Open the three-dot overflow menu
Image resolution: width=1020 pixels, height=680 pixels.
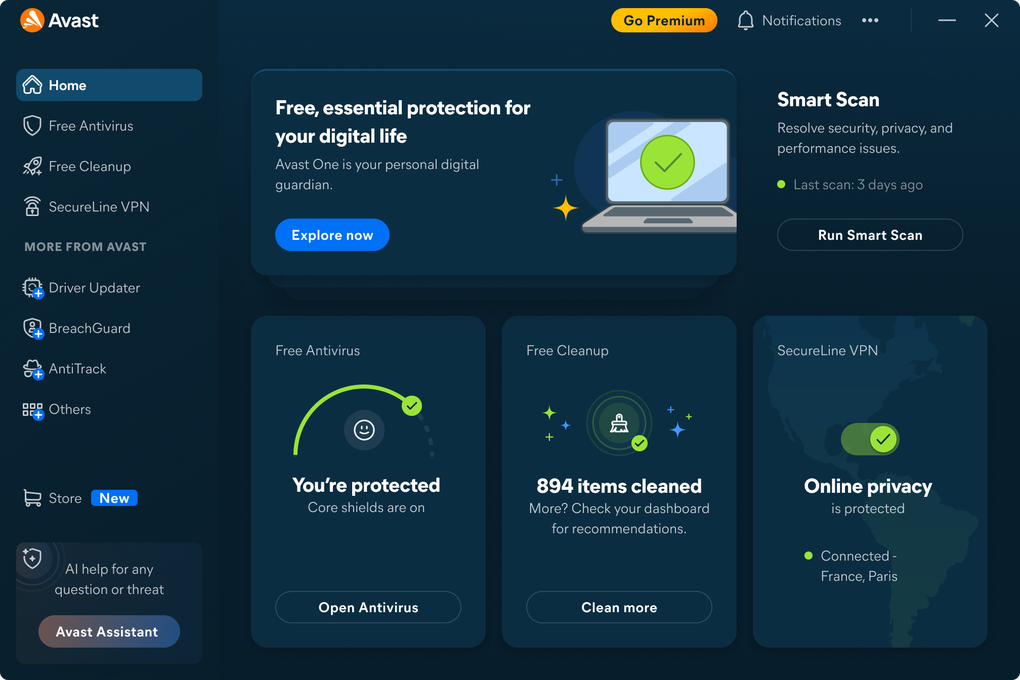869,19
